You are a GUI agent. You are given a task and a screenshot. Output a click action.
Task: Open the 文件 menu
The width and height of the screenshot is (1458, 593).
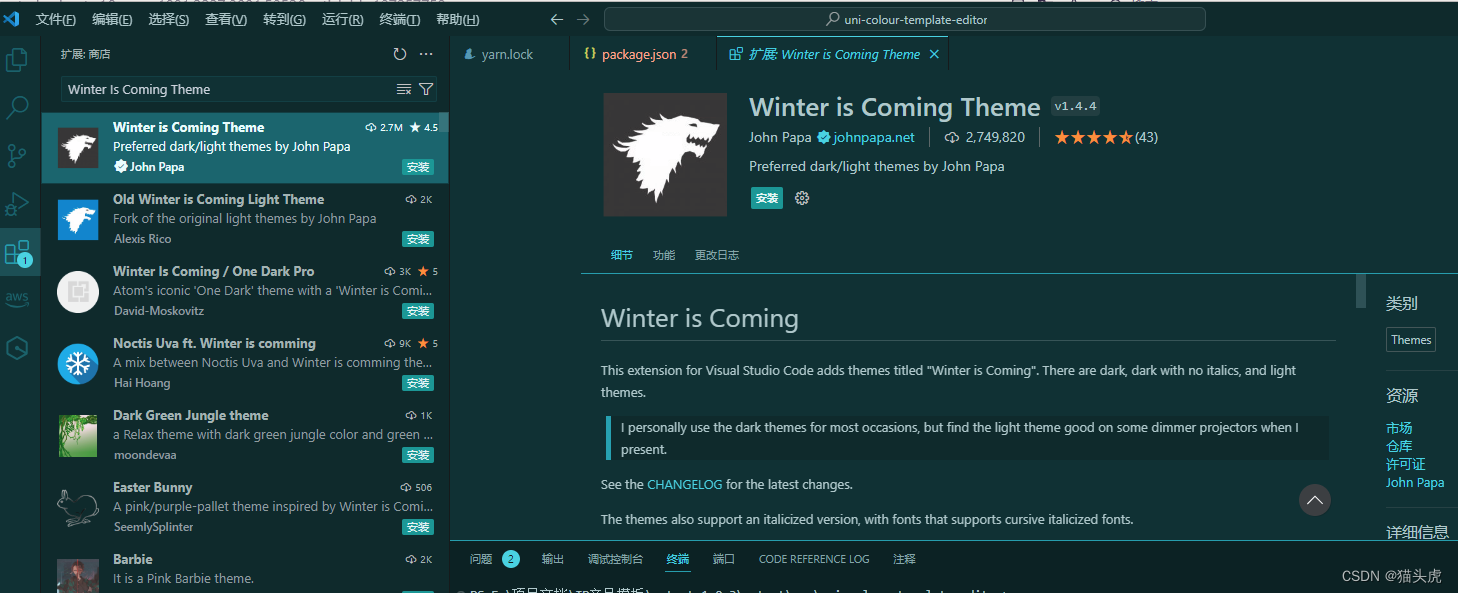coord(55,19)
